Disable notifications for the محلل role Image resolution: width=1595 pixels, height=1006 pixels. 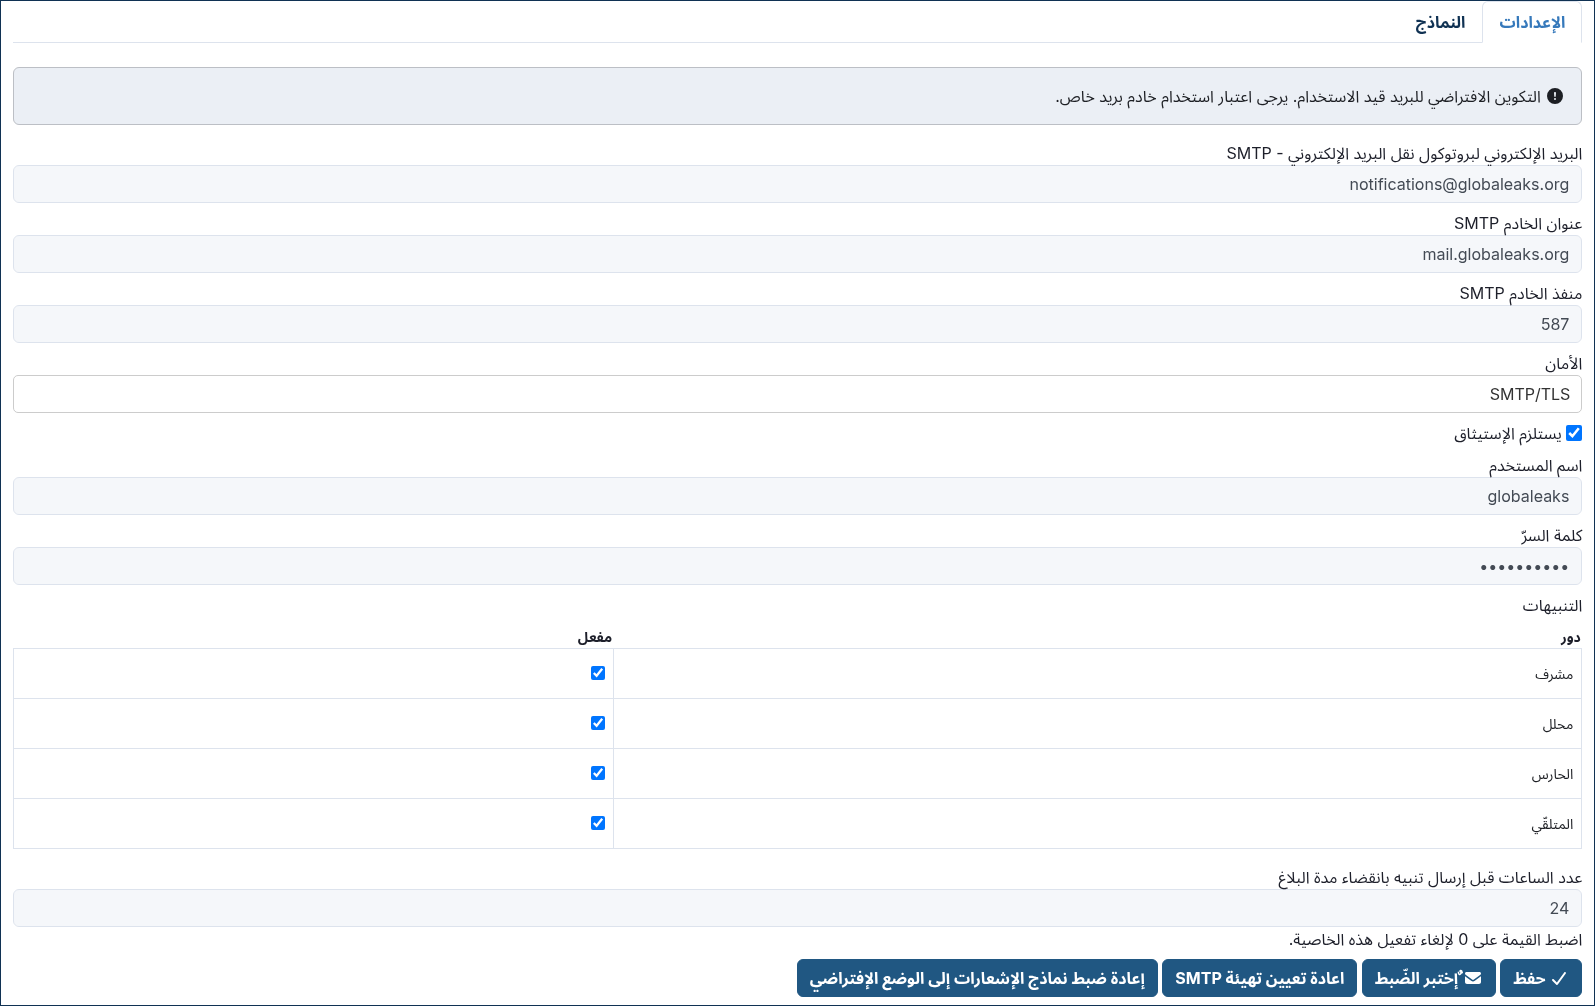(598, 723)
